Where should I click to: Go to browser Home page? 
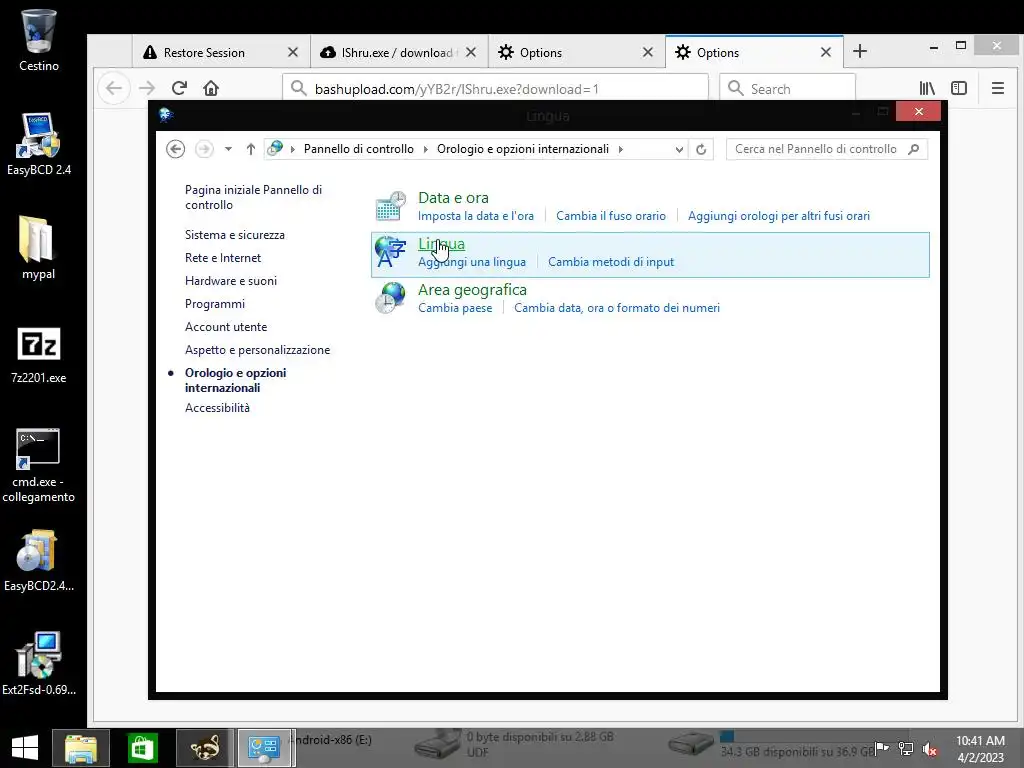(211, 88)
